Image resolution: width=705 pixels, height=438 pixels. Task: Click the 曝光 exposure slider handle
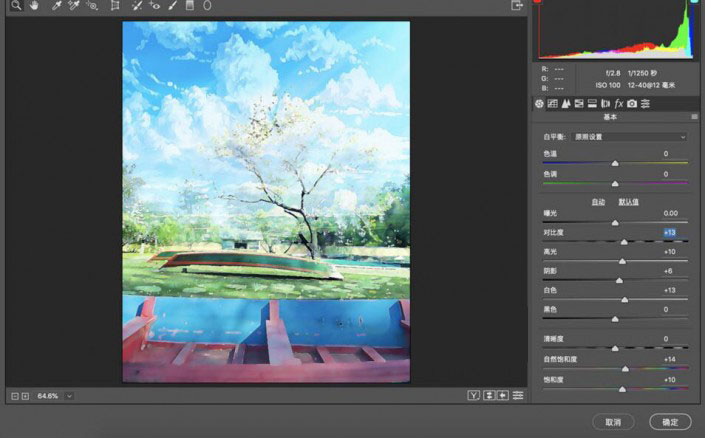pyautogui.click(x=615, y=223)
